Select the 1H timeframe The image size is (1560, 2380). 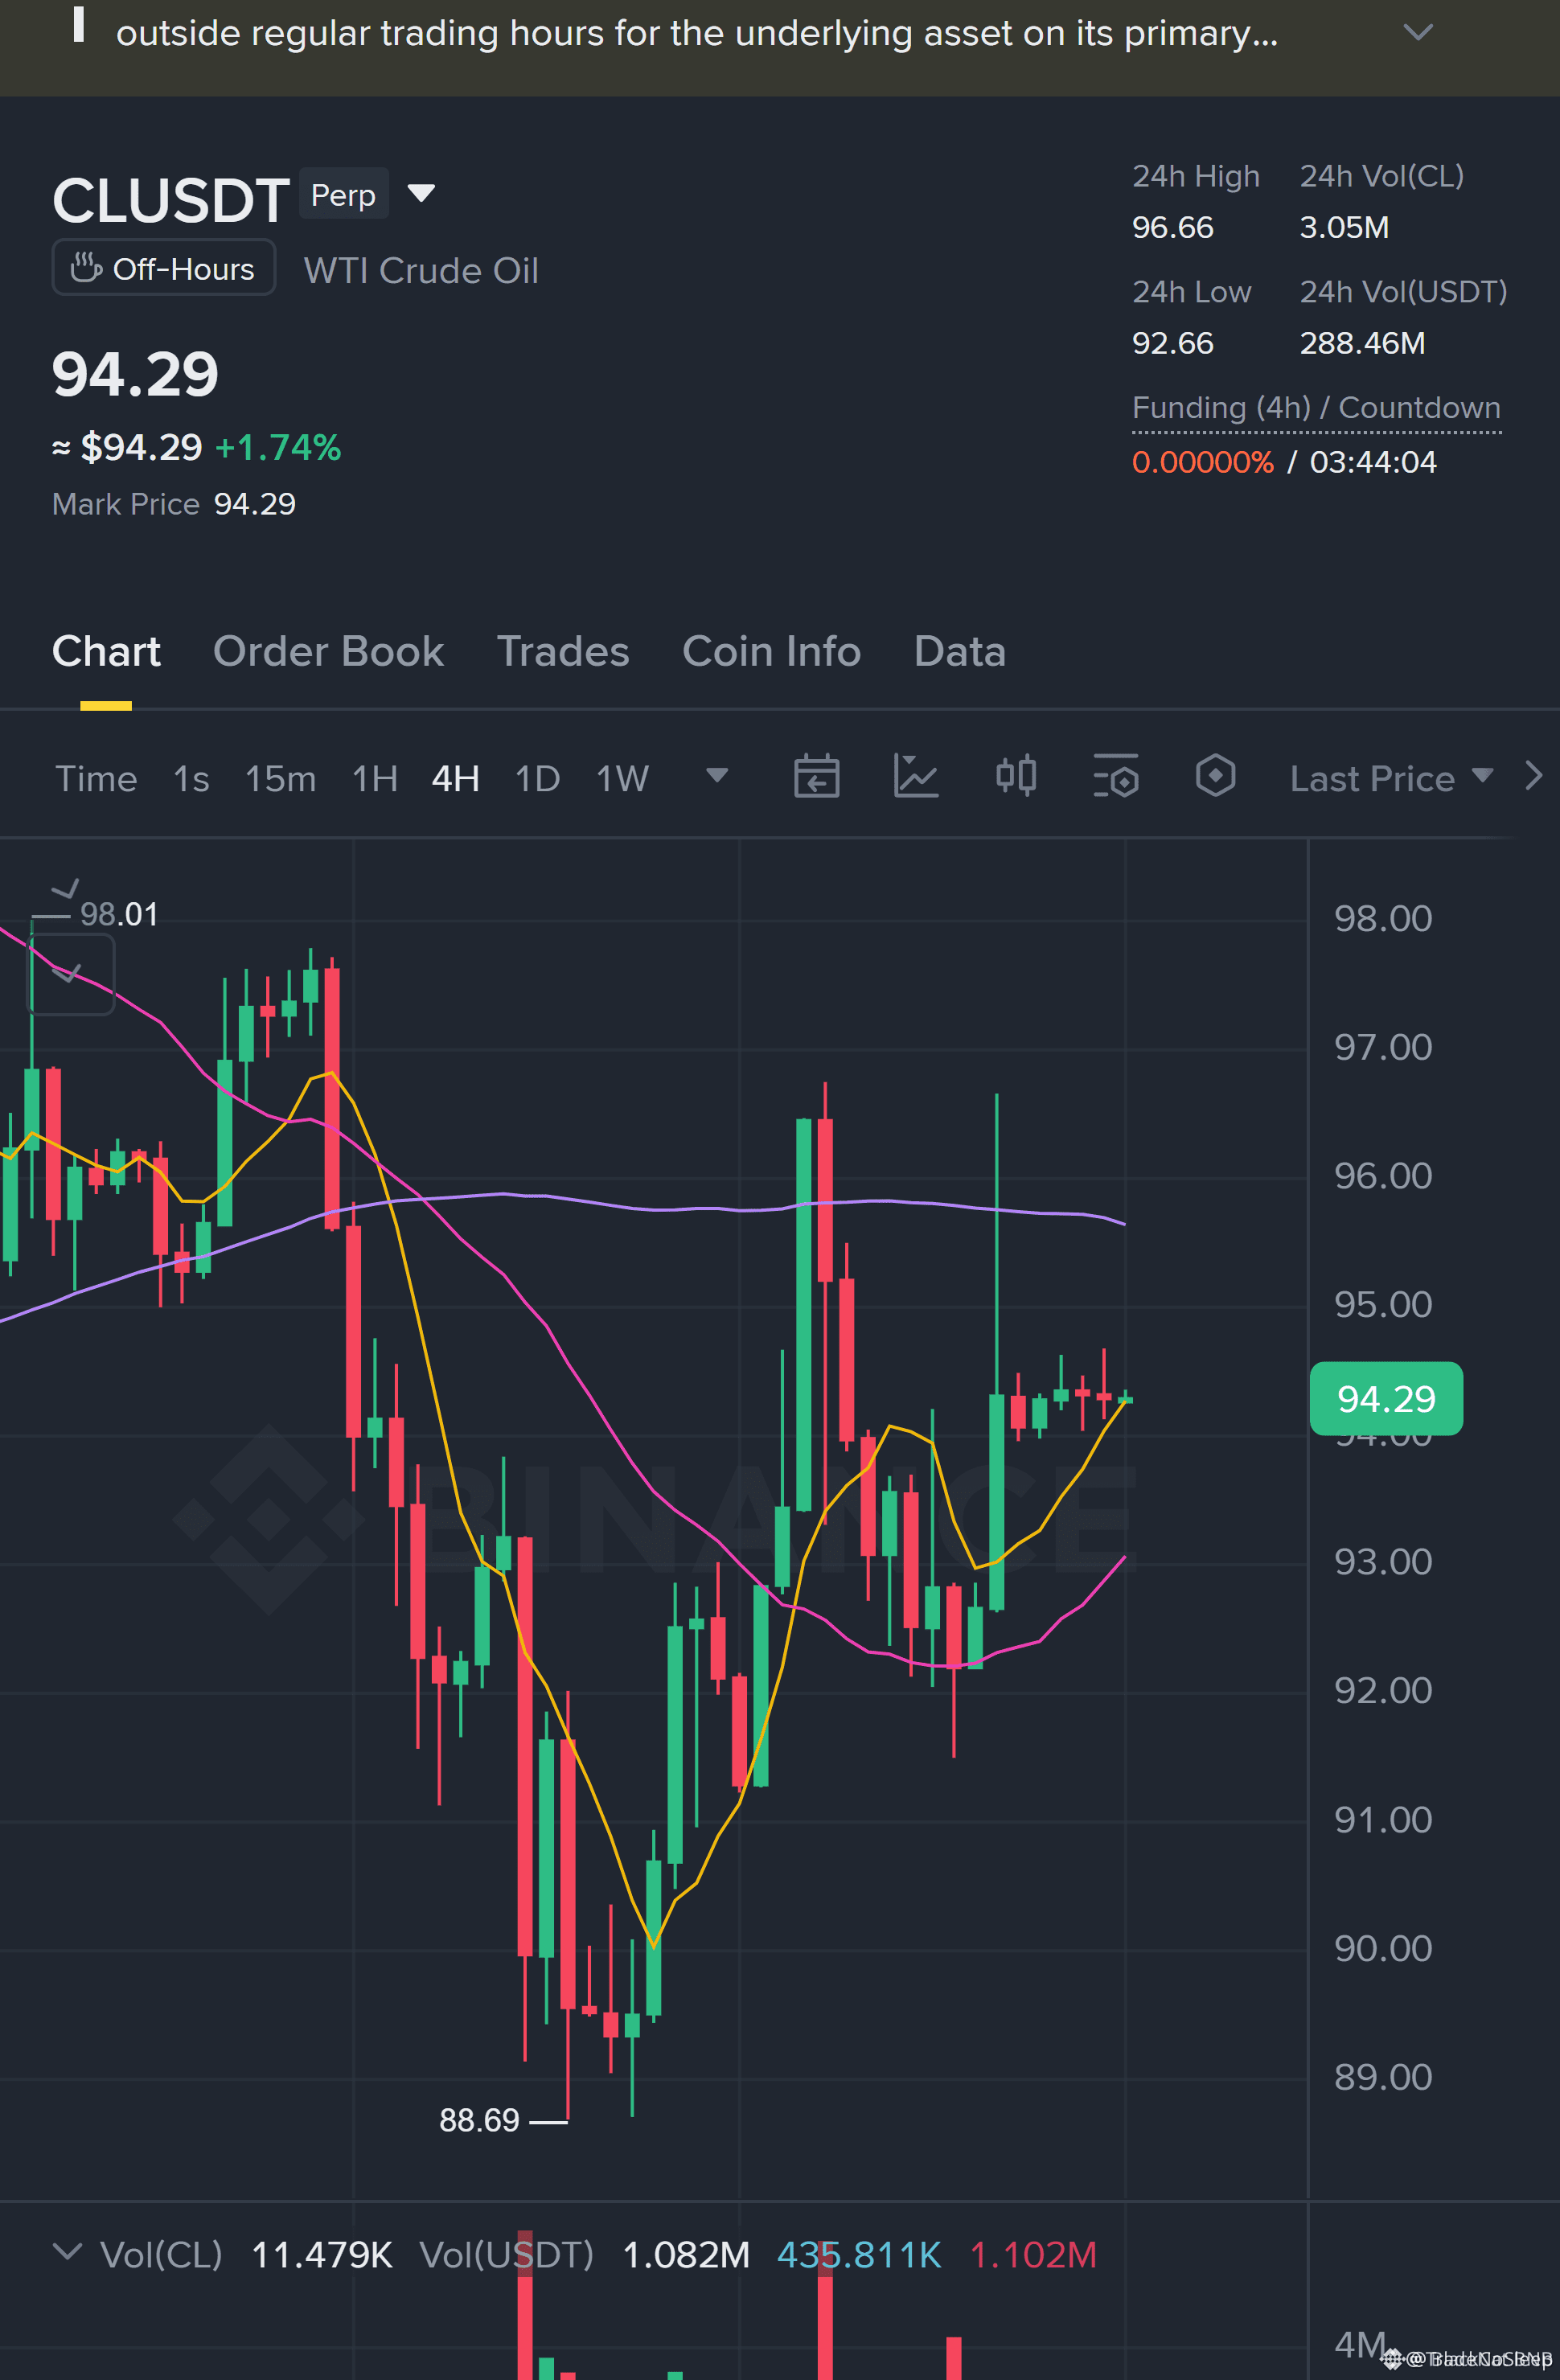375,778
